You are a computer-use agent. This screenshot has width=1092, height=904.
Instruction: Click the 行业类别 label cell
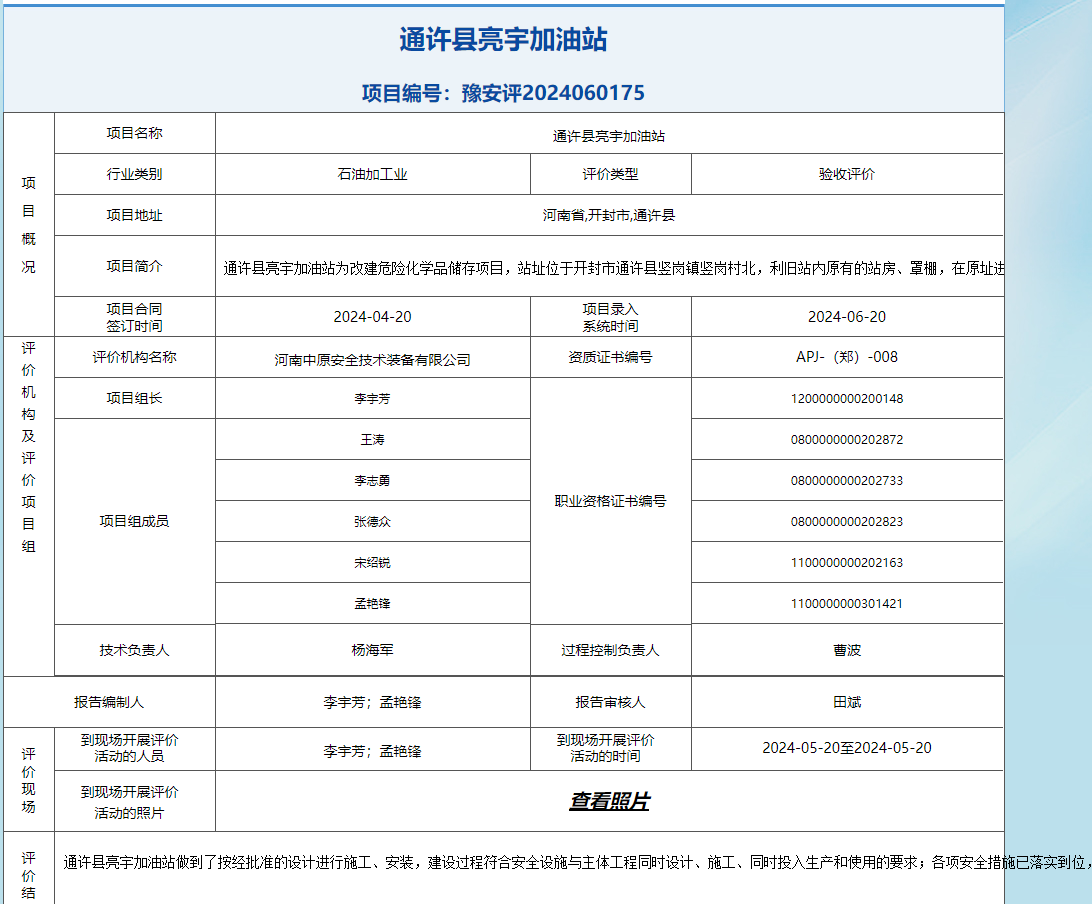click(x=134, y=174)
